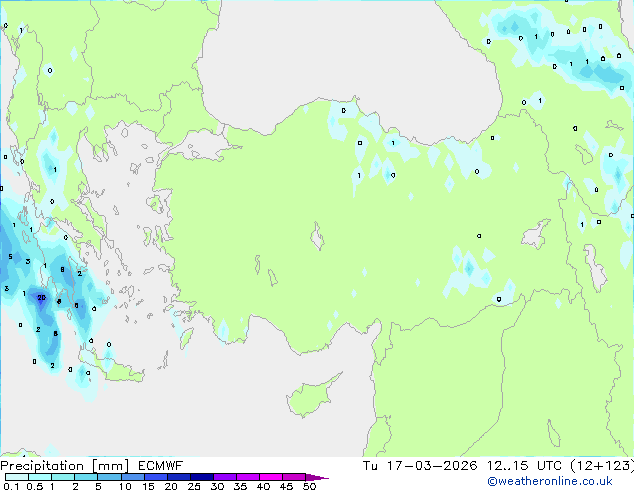Click the island of Cyprus on the map
Viewport: 634px width, 490px height.
point(311,396)
